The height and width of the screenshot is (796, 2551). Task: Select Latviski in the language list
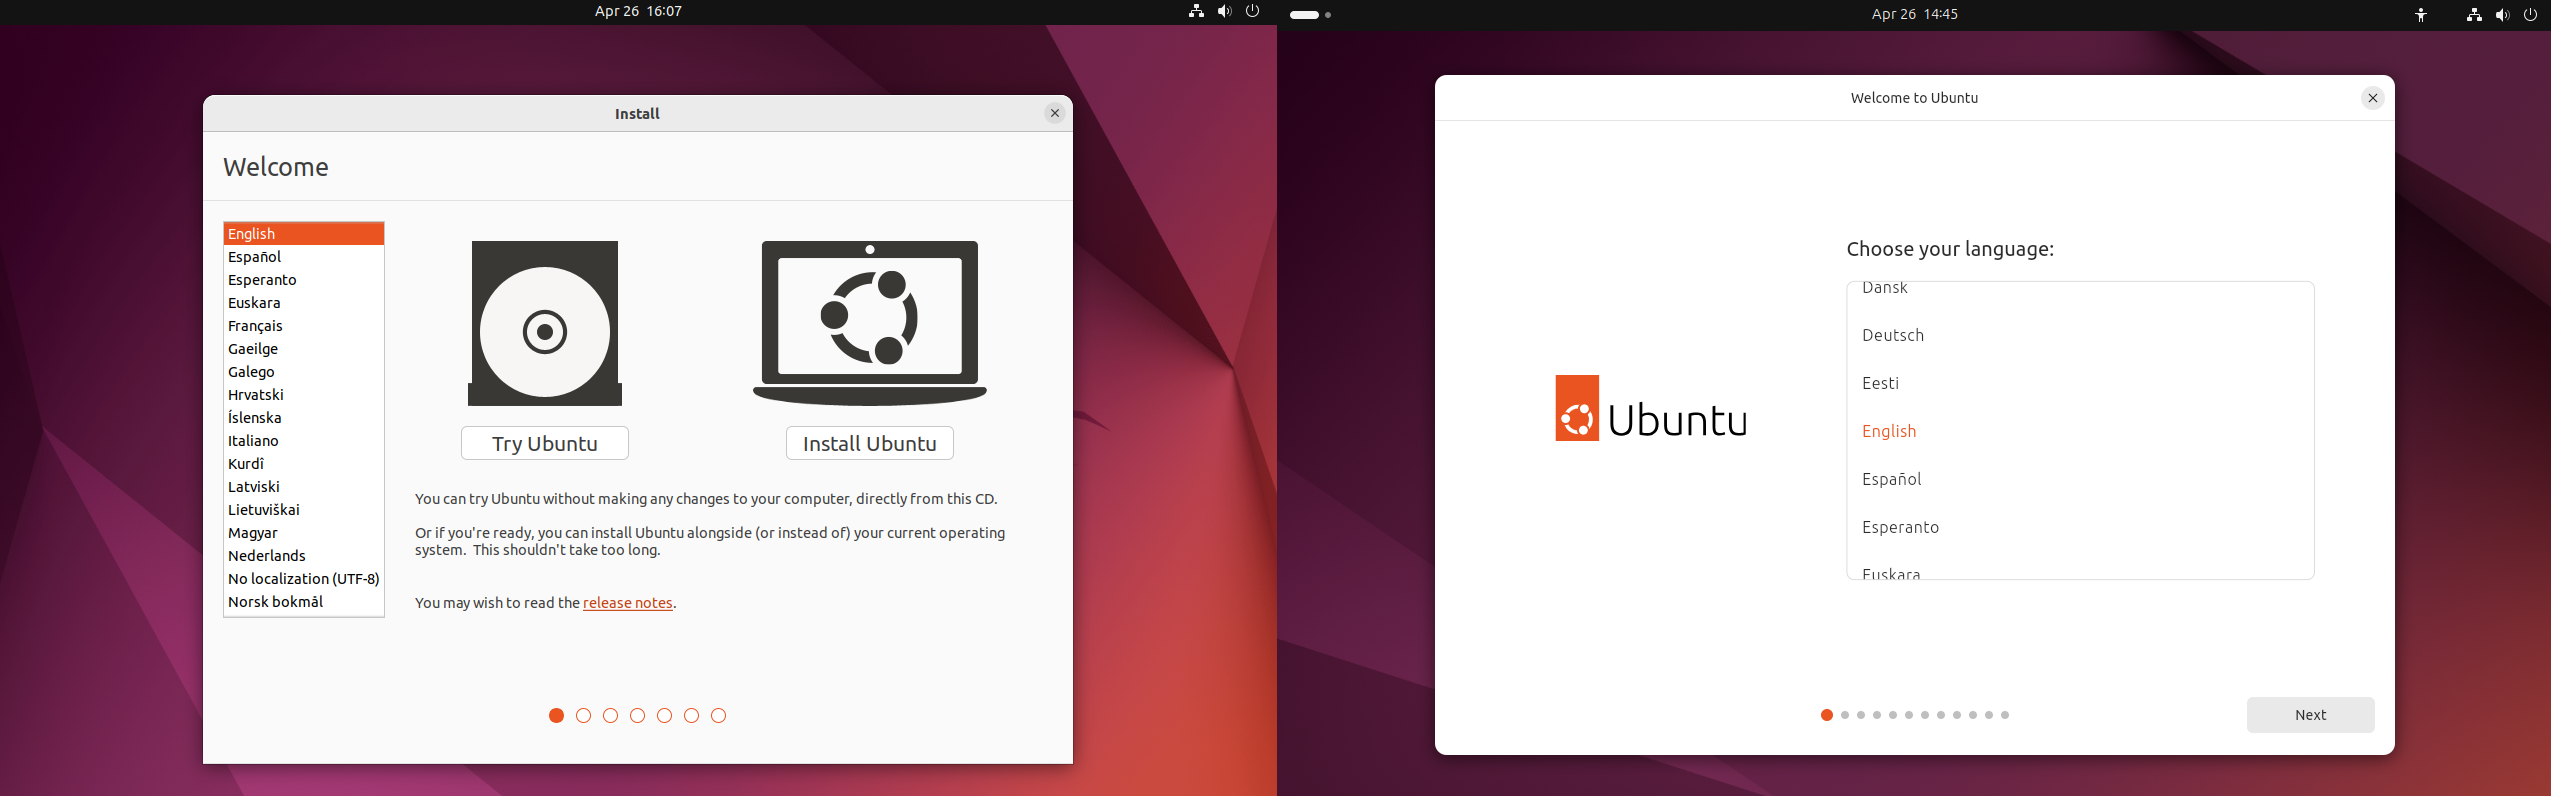304,487
